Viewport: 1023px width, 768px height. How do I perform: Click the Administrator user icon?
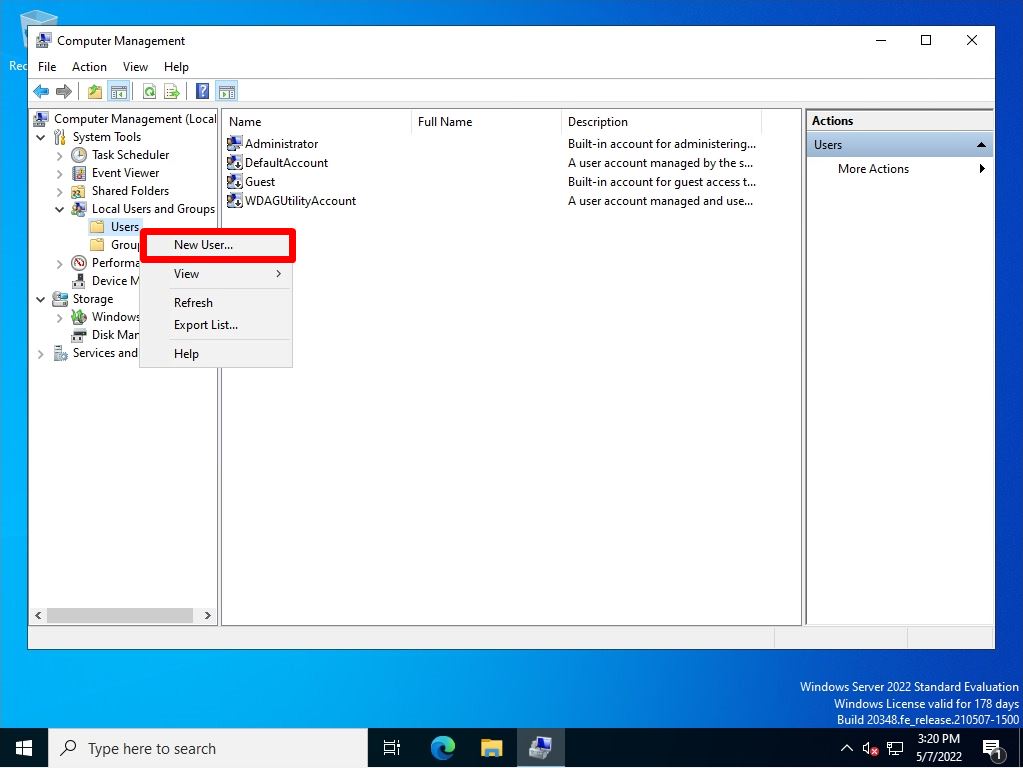pos(234,144)
